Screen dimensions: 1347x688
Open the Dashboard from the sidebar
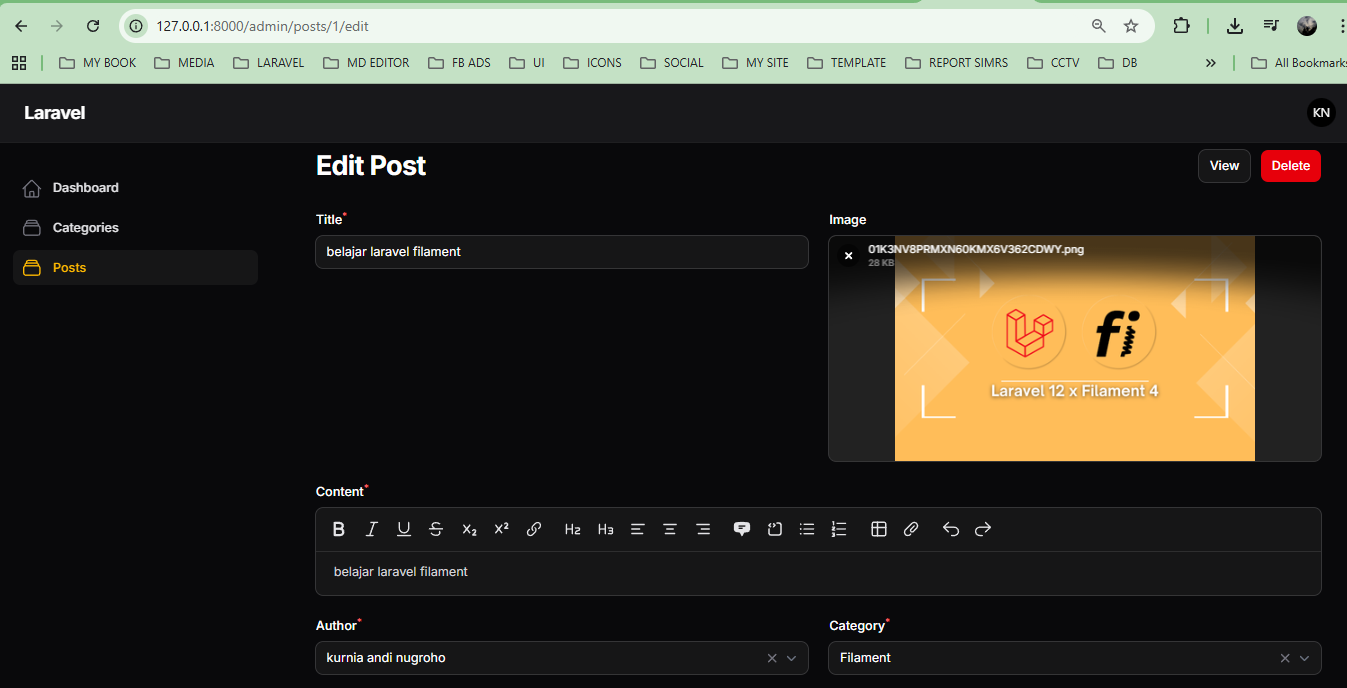(x=85, y=187)
